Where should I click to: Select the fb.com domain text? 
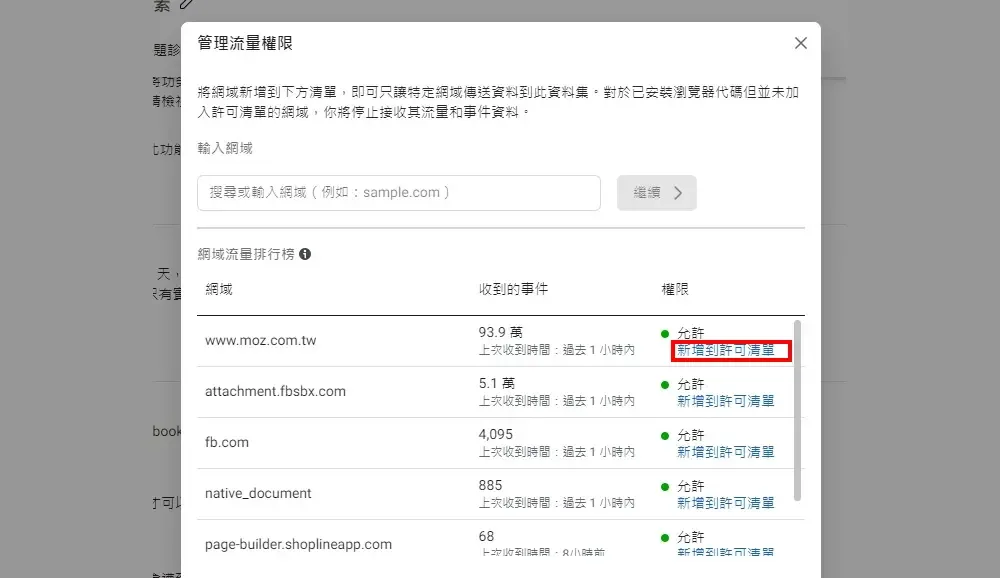click(x=226, y=443)
